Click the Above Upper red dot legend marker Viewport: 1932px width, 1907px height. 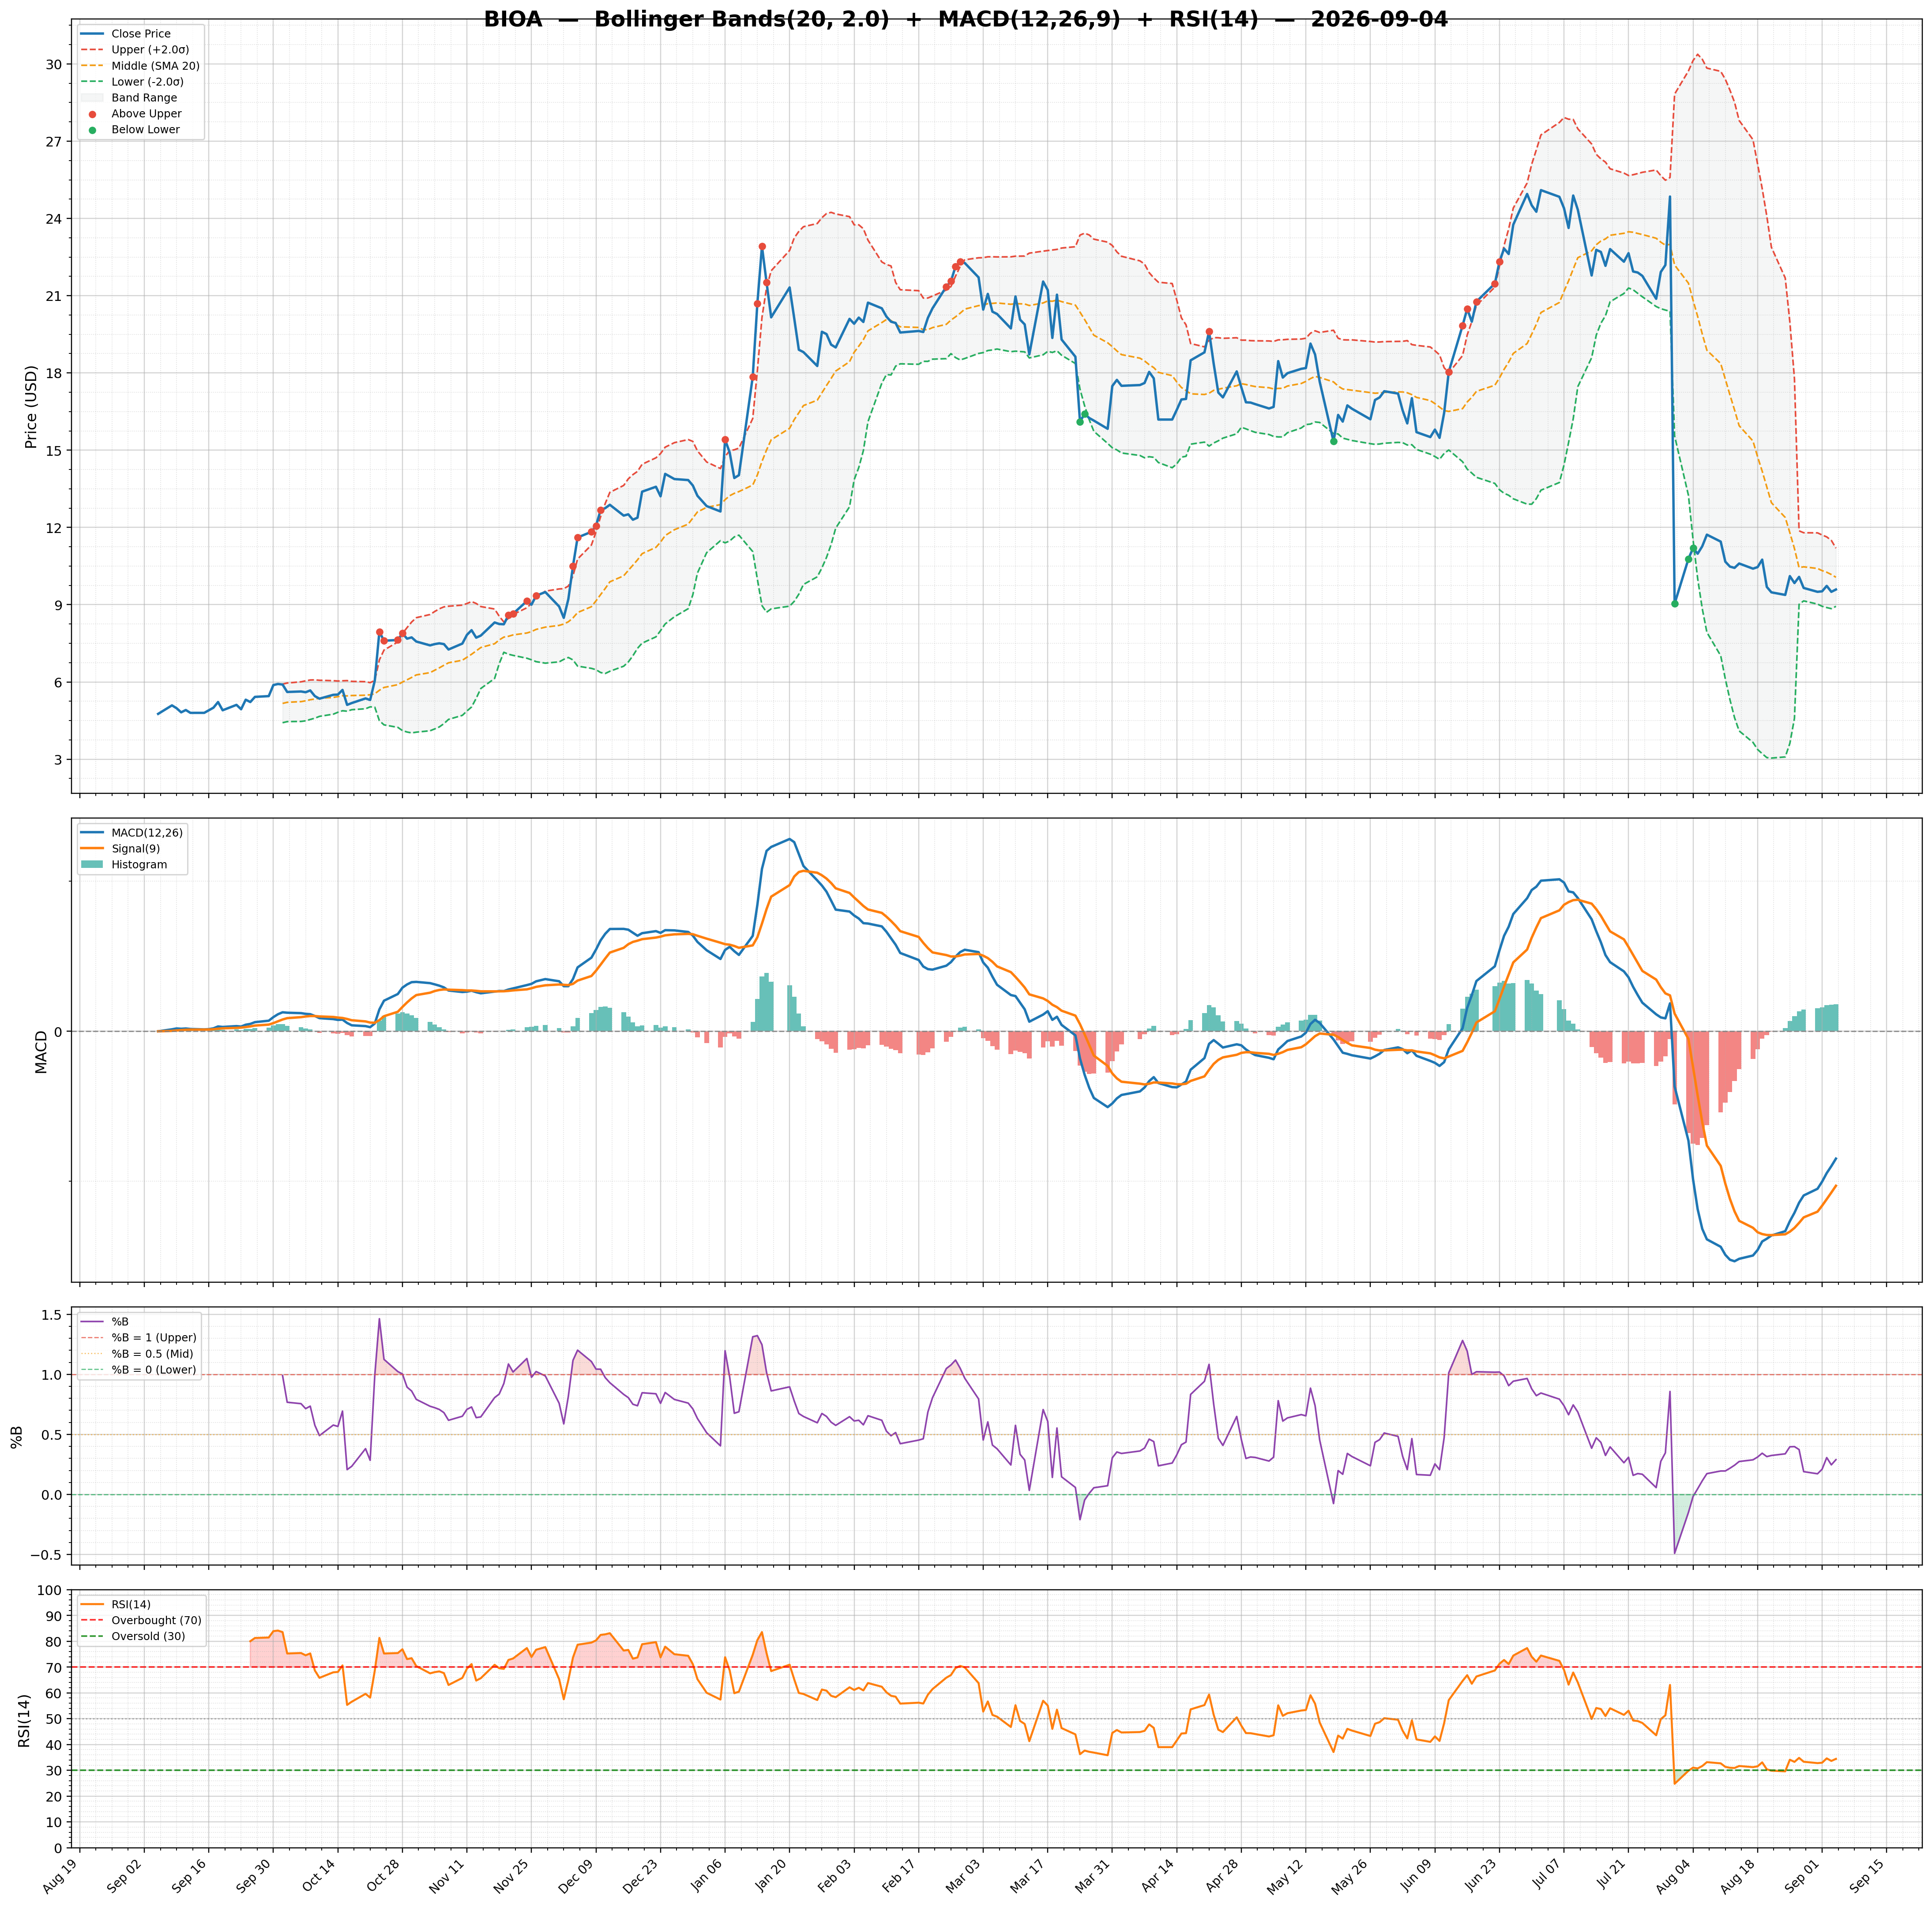tap(93, 114)
